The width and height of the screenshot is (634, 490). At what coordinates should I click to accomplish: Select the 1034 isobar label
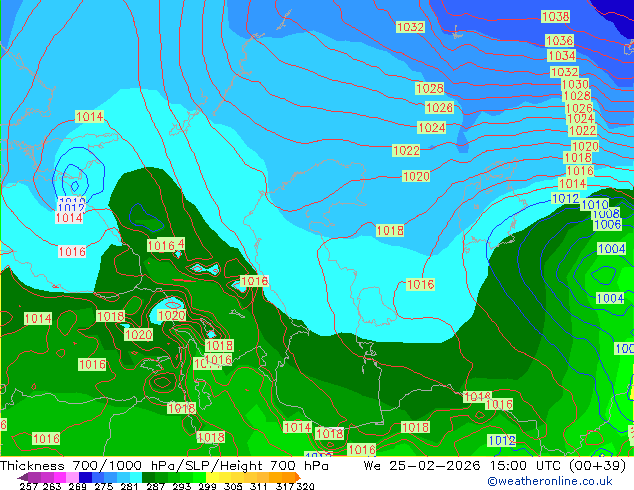pyautogui.click(x=561, y=55)
